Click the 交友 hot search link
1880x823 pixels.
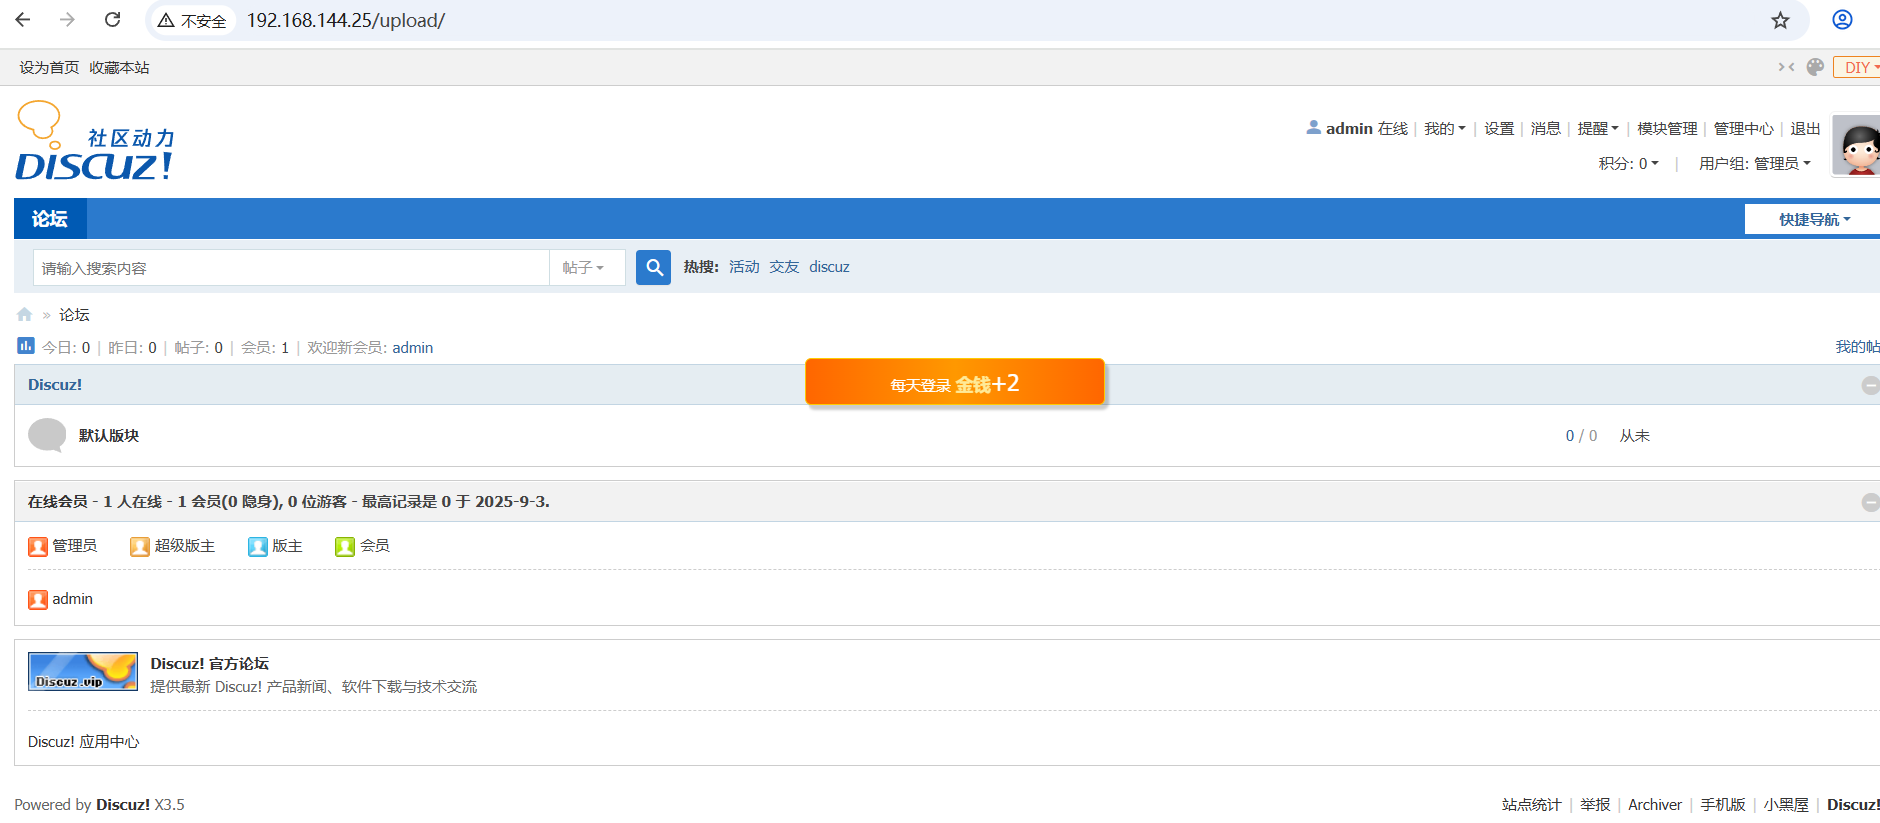[784, 267]
